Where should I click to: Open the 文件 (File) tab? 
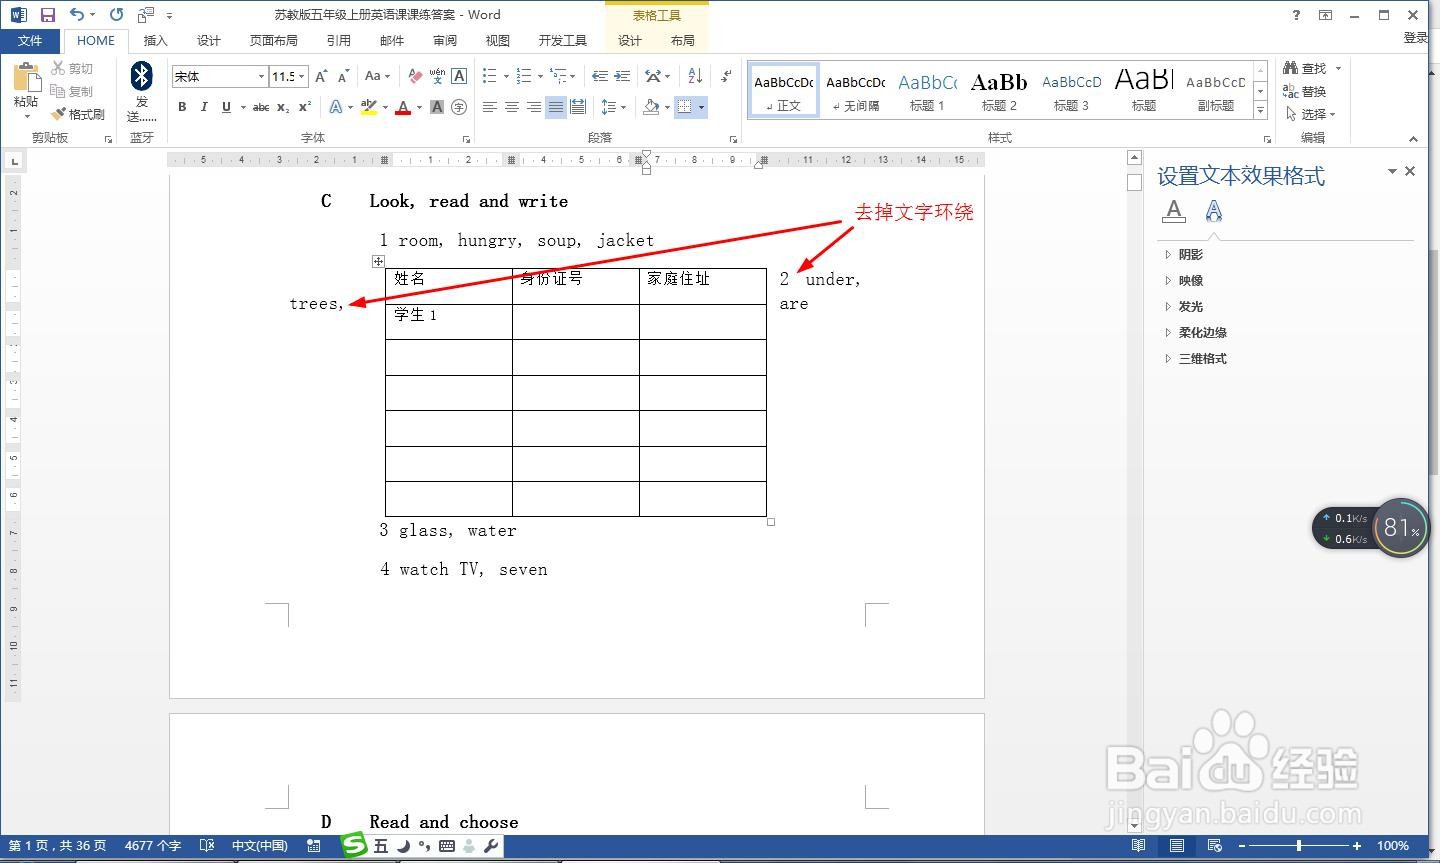30,40
